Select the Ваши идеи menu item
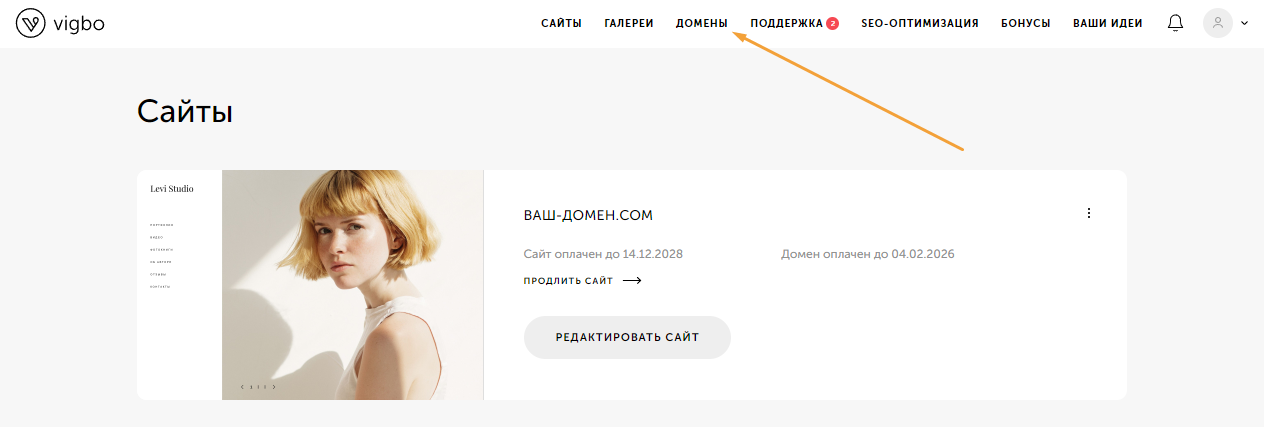 pyautogui.click(x=1107, y=23)
